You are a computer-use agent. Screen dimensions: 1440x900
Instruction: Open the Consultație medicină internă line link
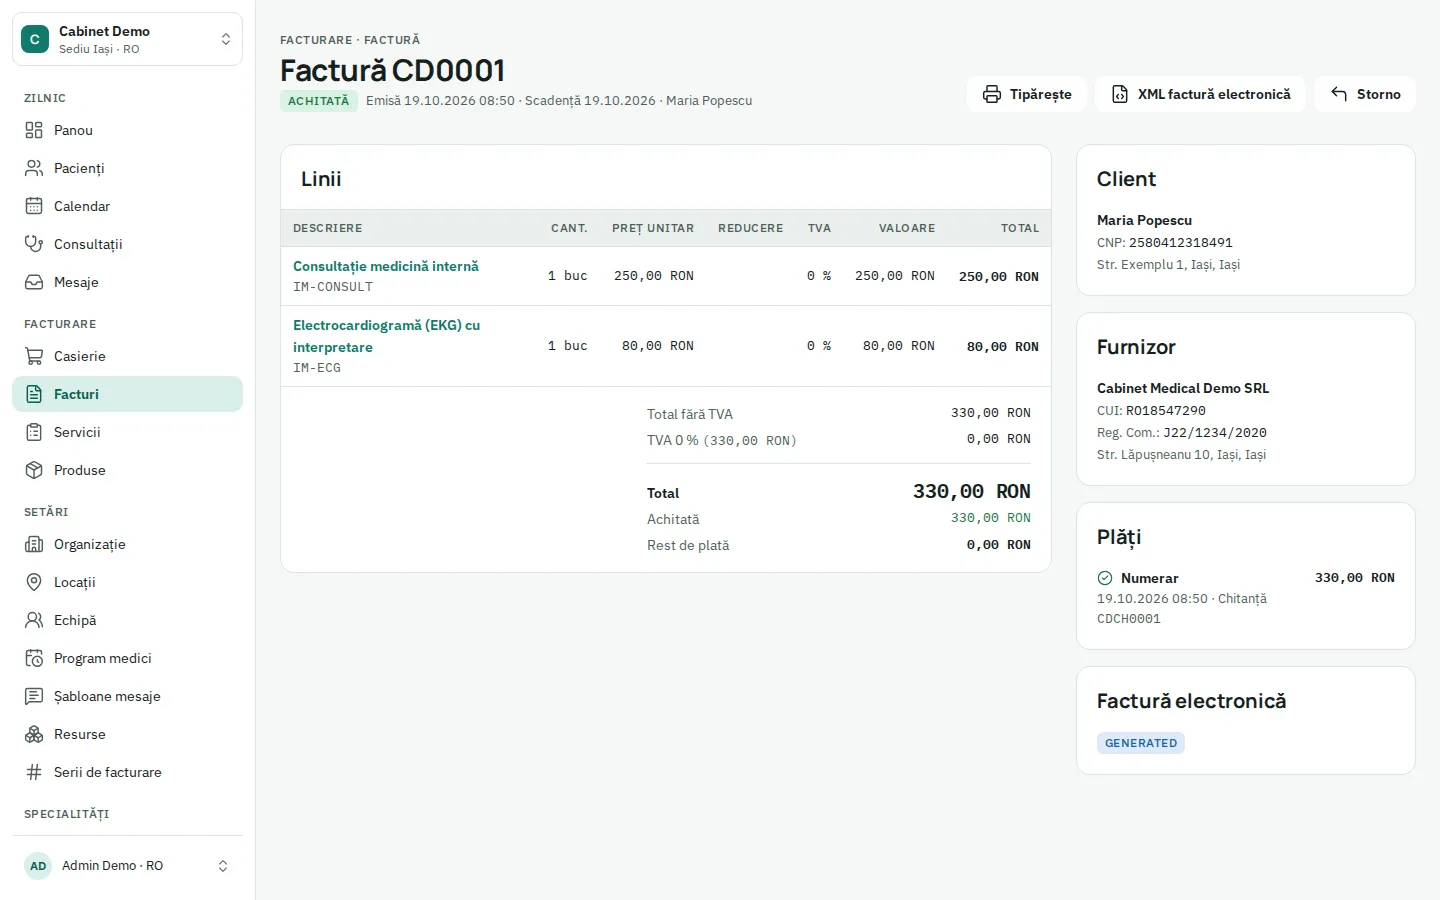(386, 266)
